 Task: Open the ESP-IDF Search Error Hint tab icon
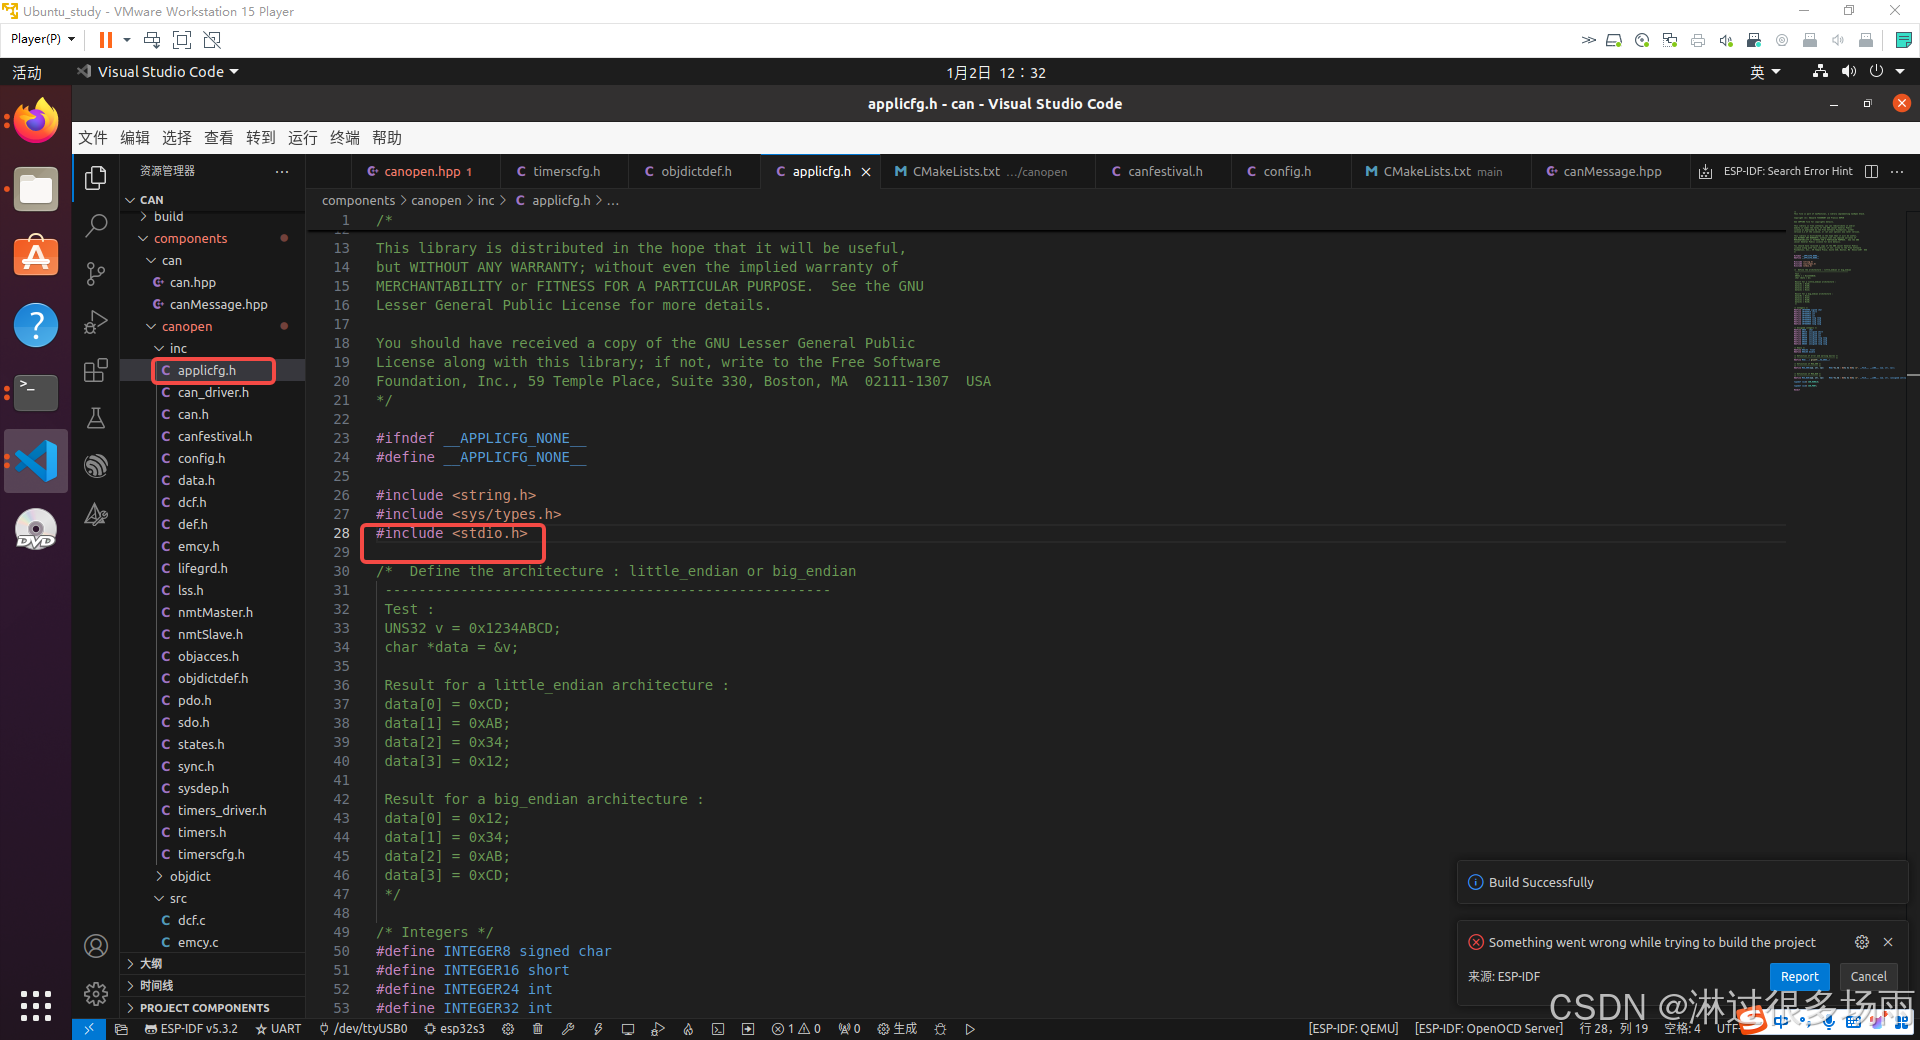tap(1705, 172)
